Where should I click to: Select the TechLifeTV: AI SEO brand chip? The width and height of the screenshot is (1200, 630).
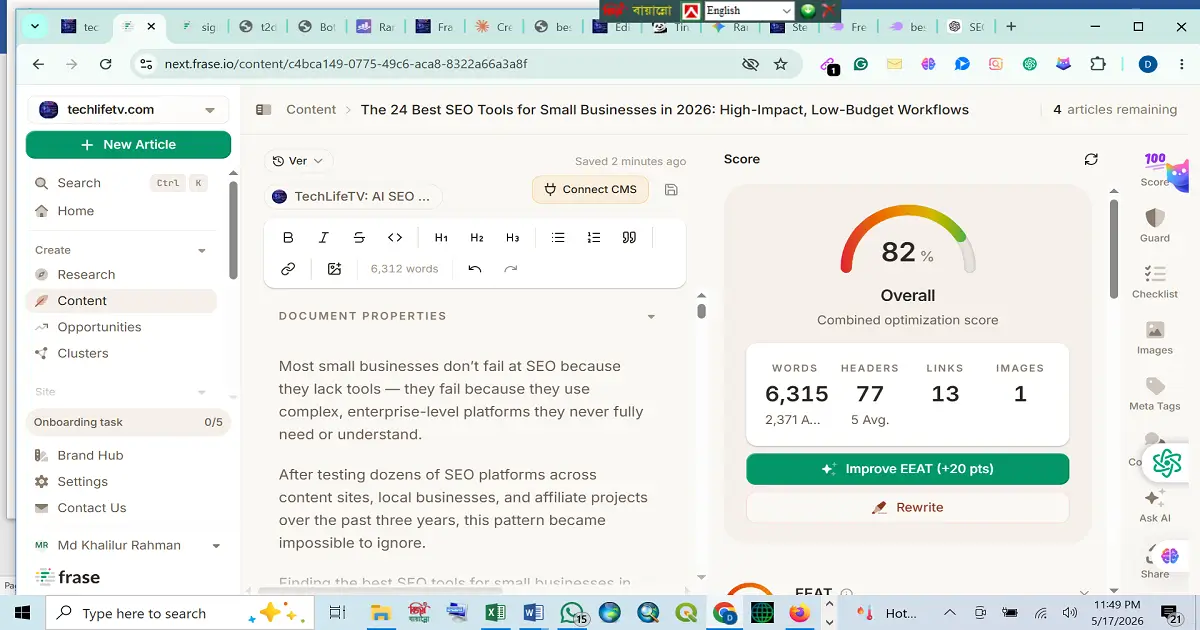[x=353, y=197]
